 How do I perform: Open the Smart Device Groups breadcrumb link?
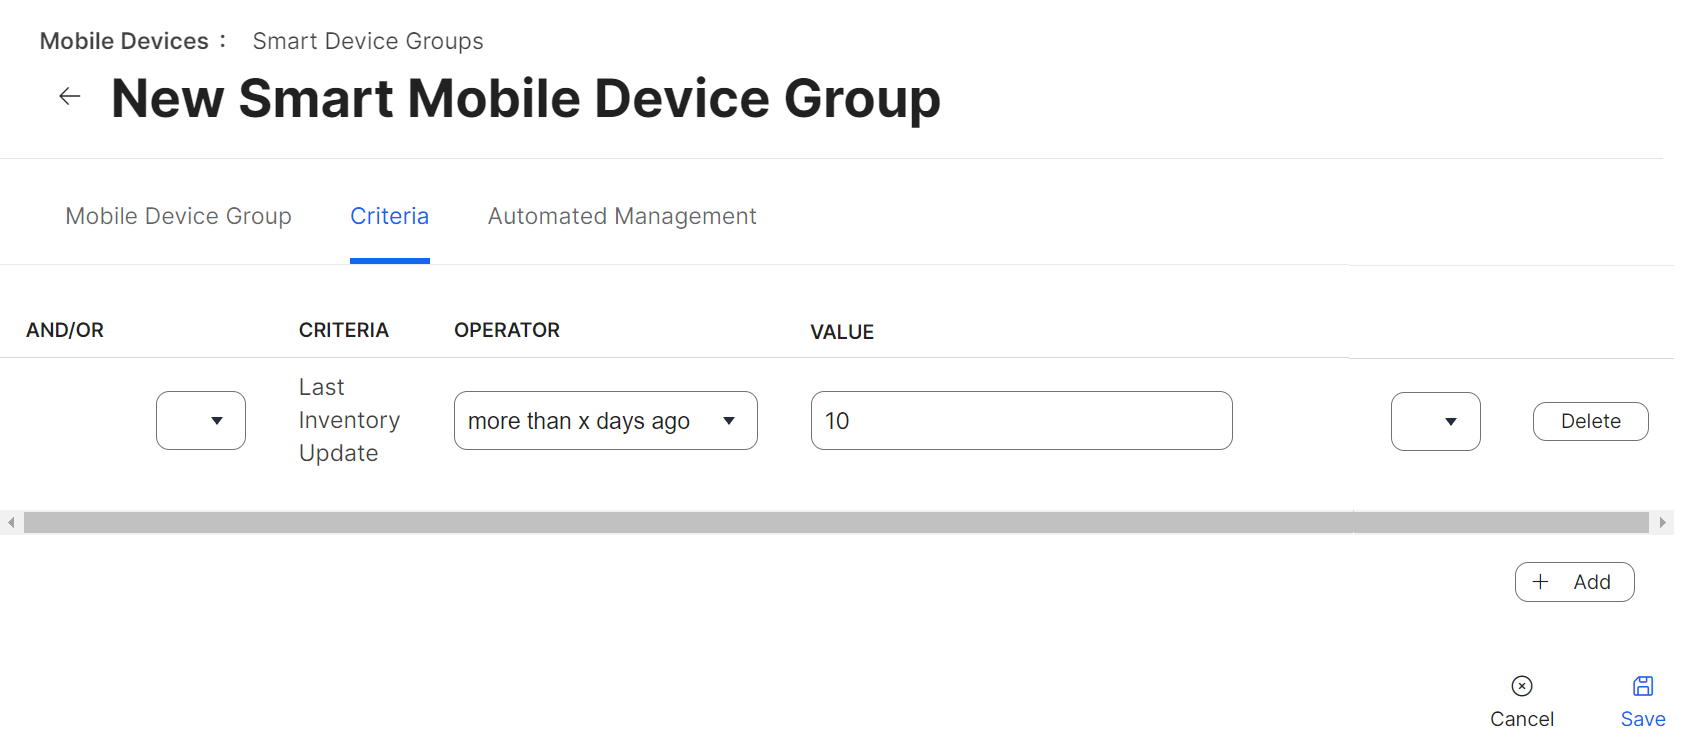367,41
